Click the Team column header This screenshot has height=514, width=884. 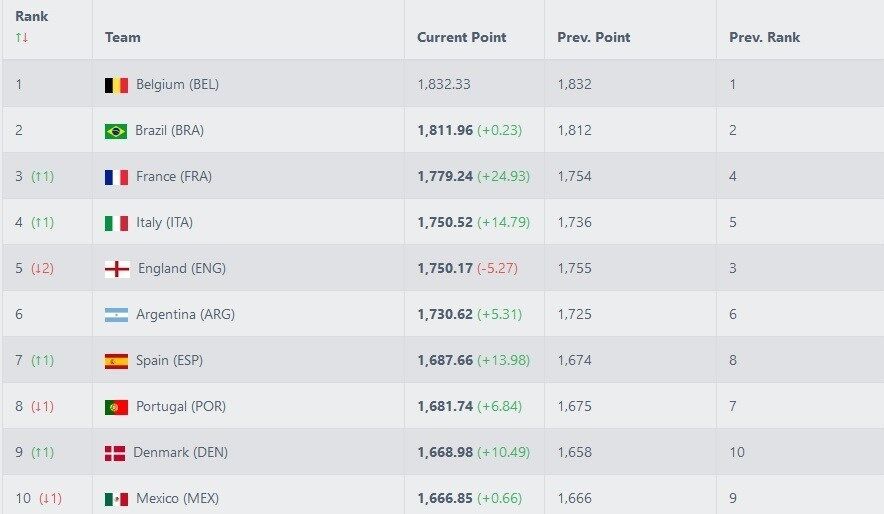123,38
